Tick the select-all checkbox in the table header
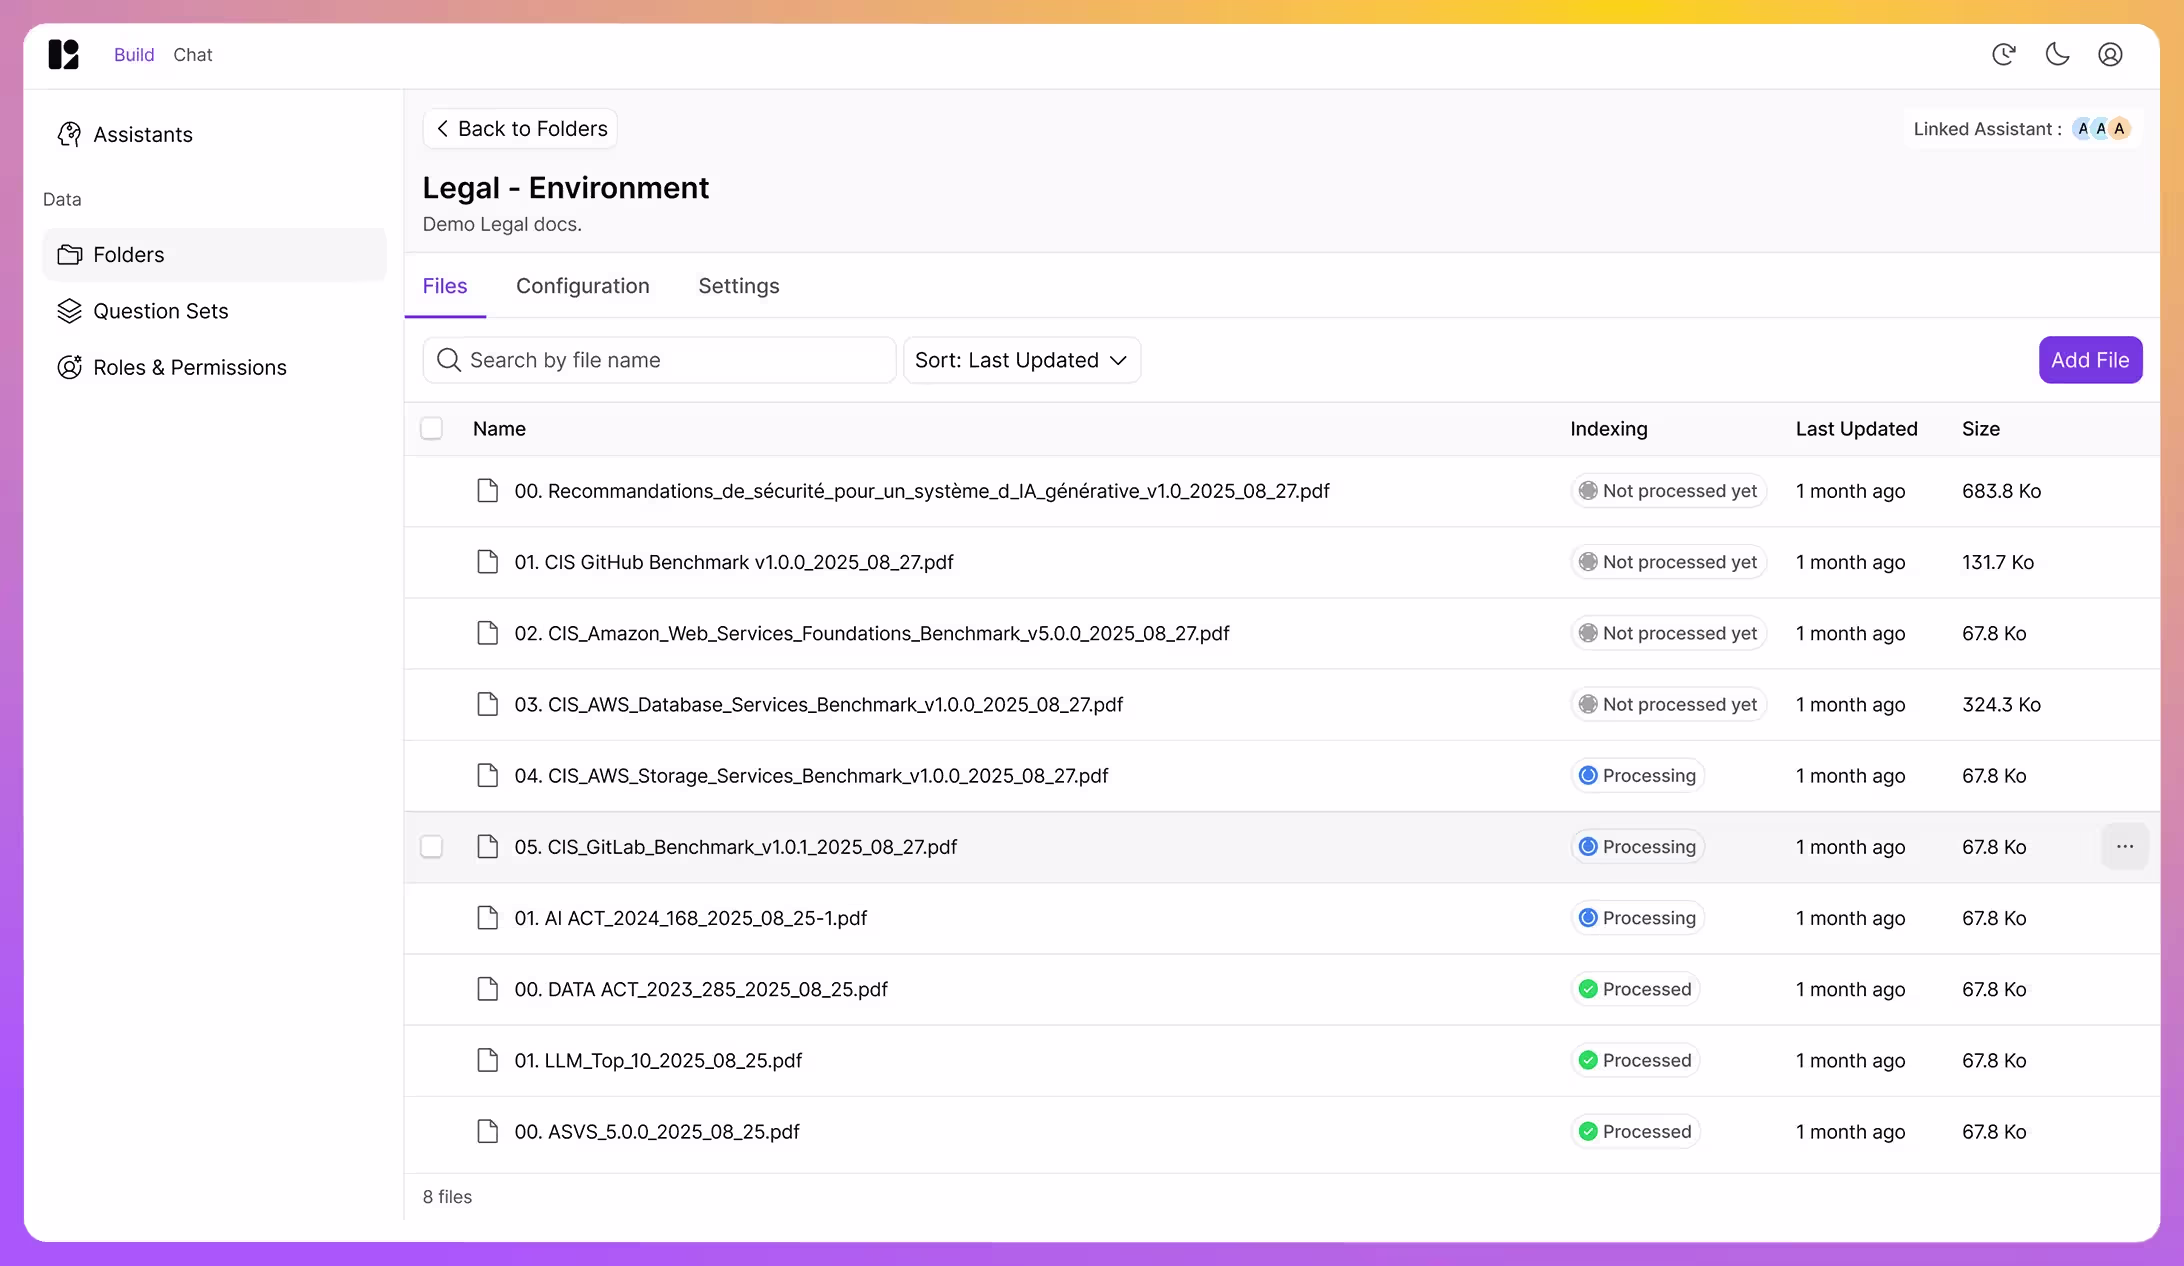 pyautogui.click(x=431, y=429)
